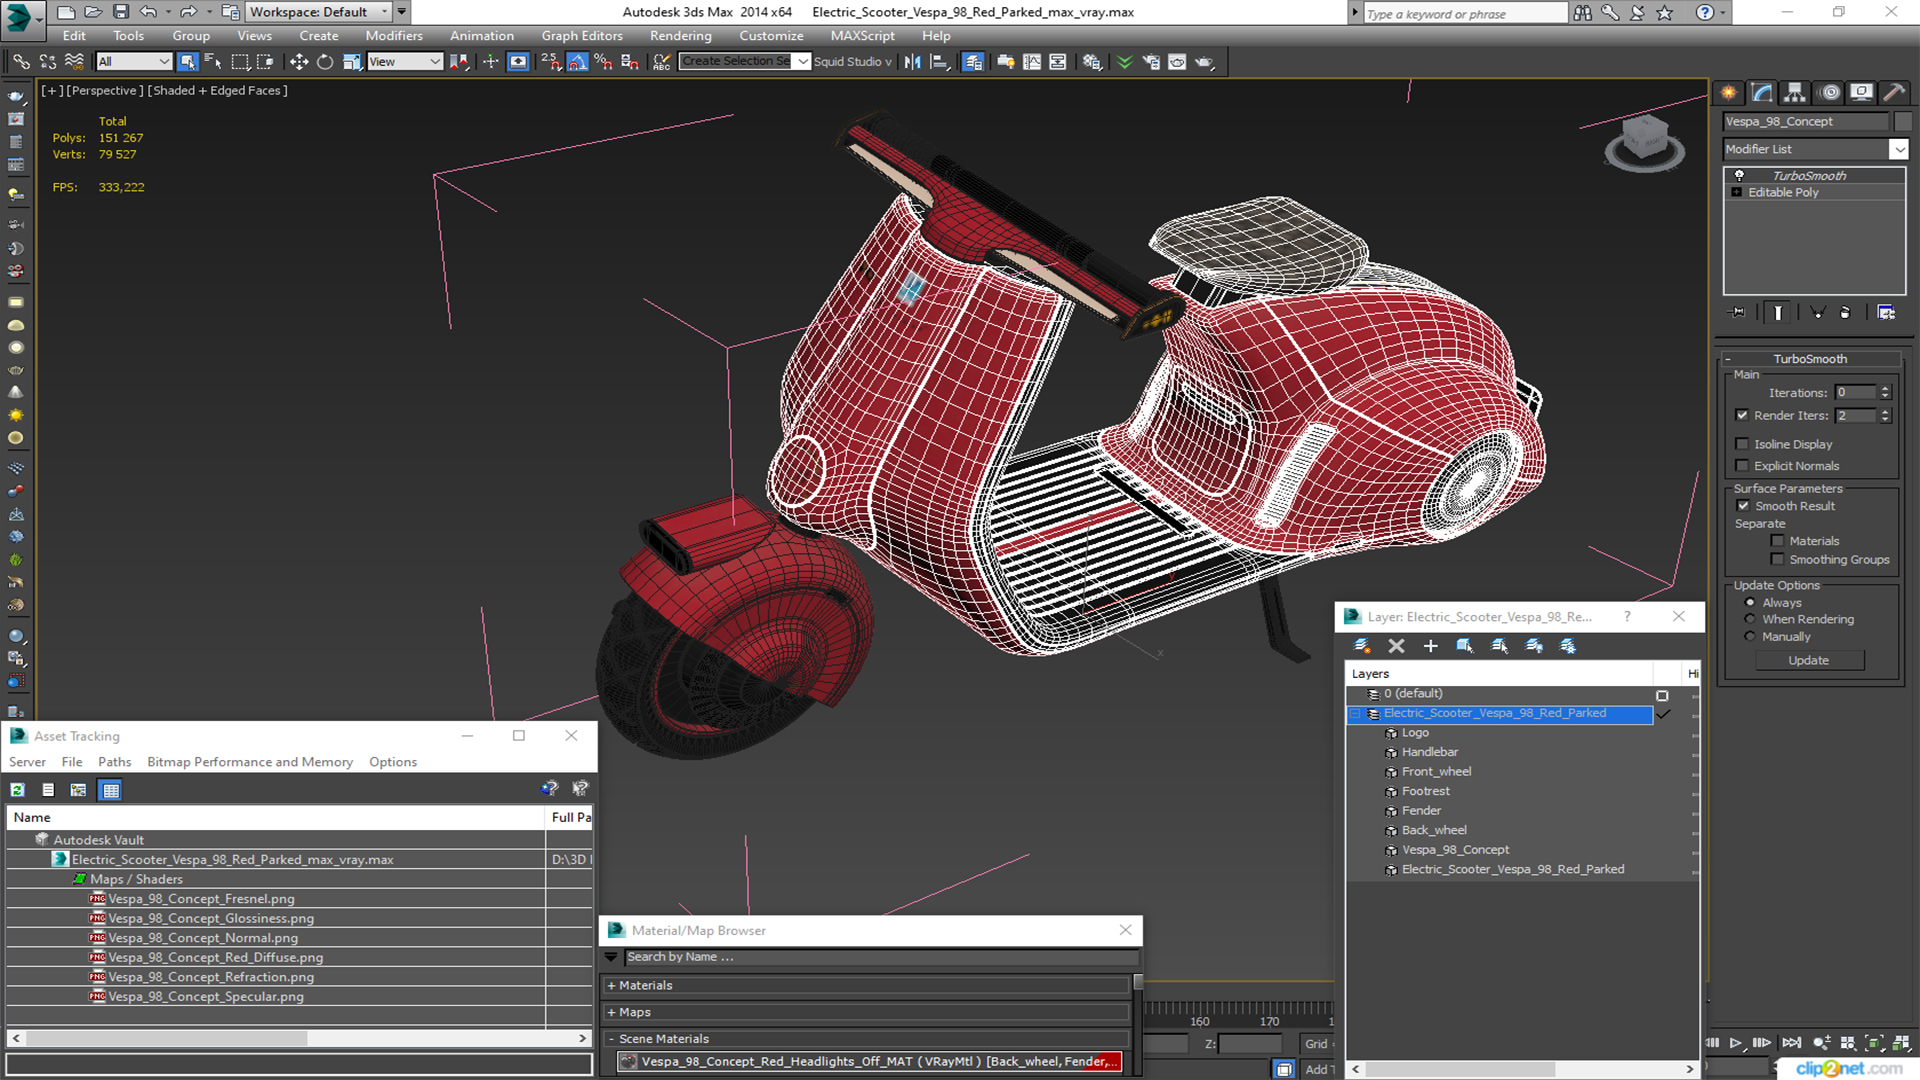Click Create New Layer in Layer window
Viewport: 1920px width, 1080px height.
click(1362, 646)
